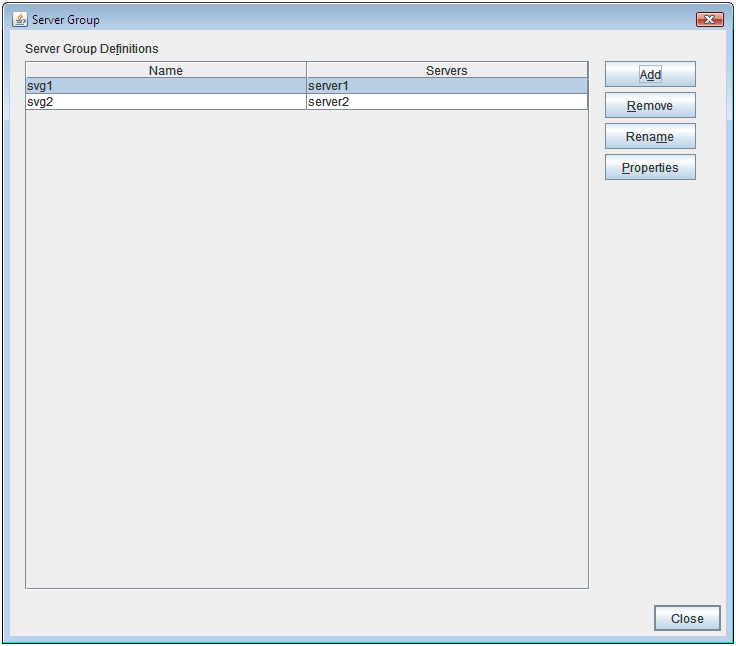The width and height of the screenshot is (736, 646).
Task: Click the Java icon in title bar
Action: [19, 19]
